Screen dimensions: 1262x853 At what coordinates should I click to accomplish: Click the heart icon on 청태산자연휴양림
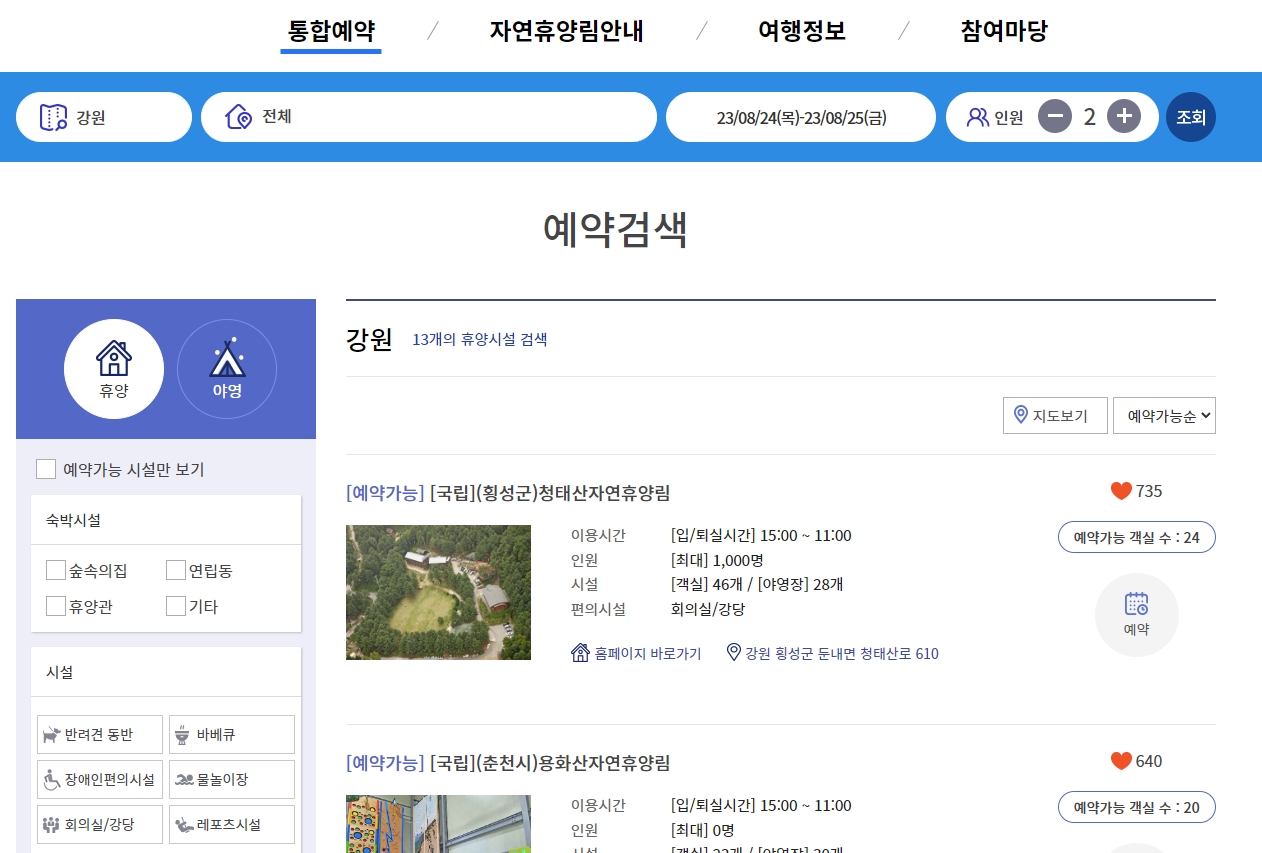tap(1119, 491)
